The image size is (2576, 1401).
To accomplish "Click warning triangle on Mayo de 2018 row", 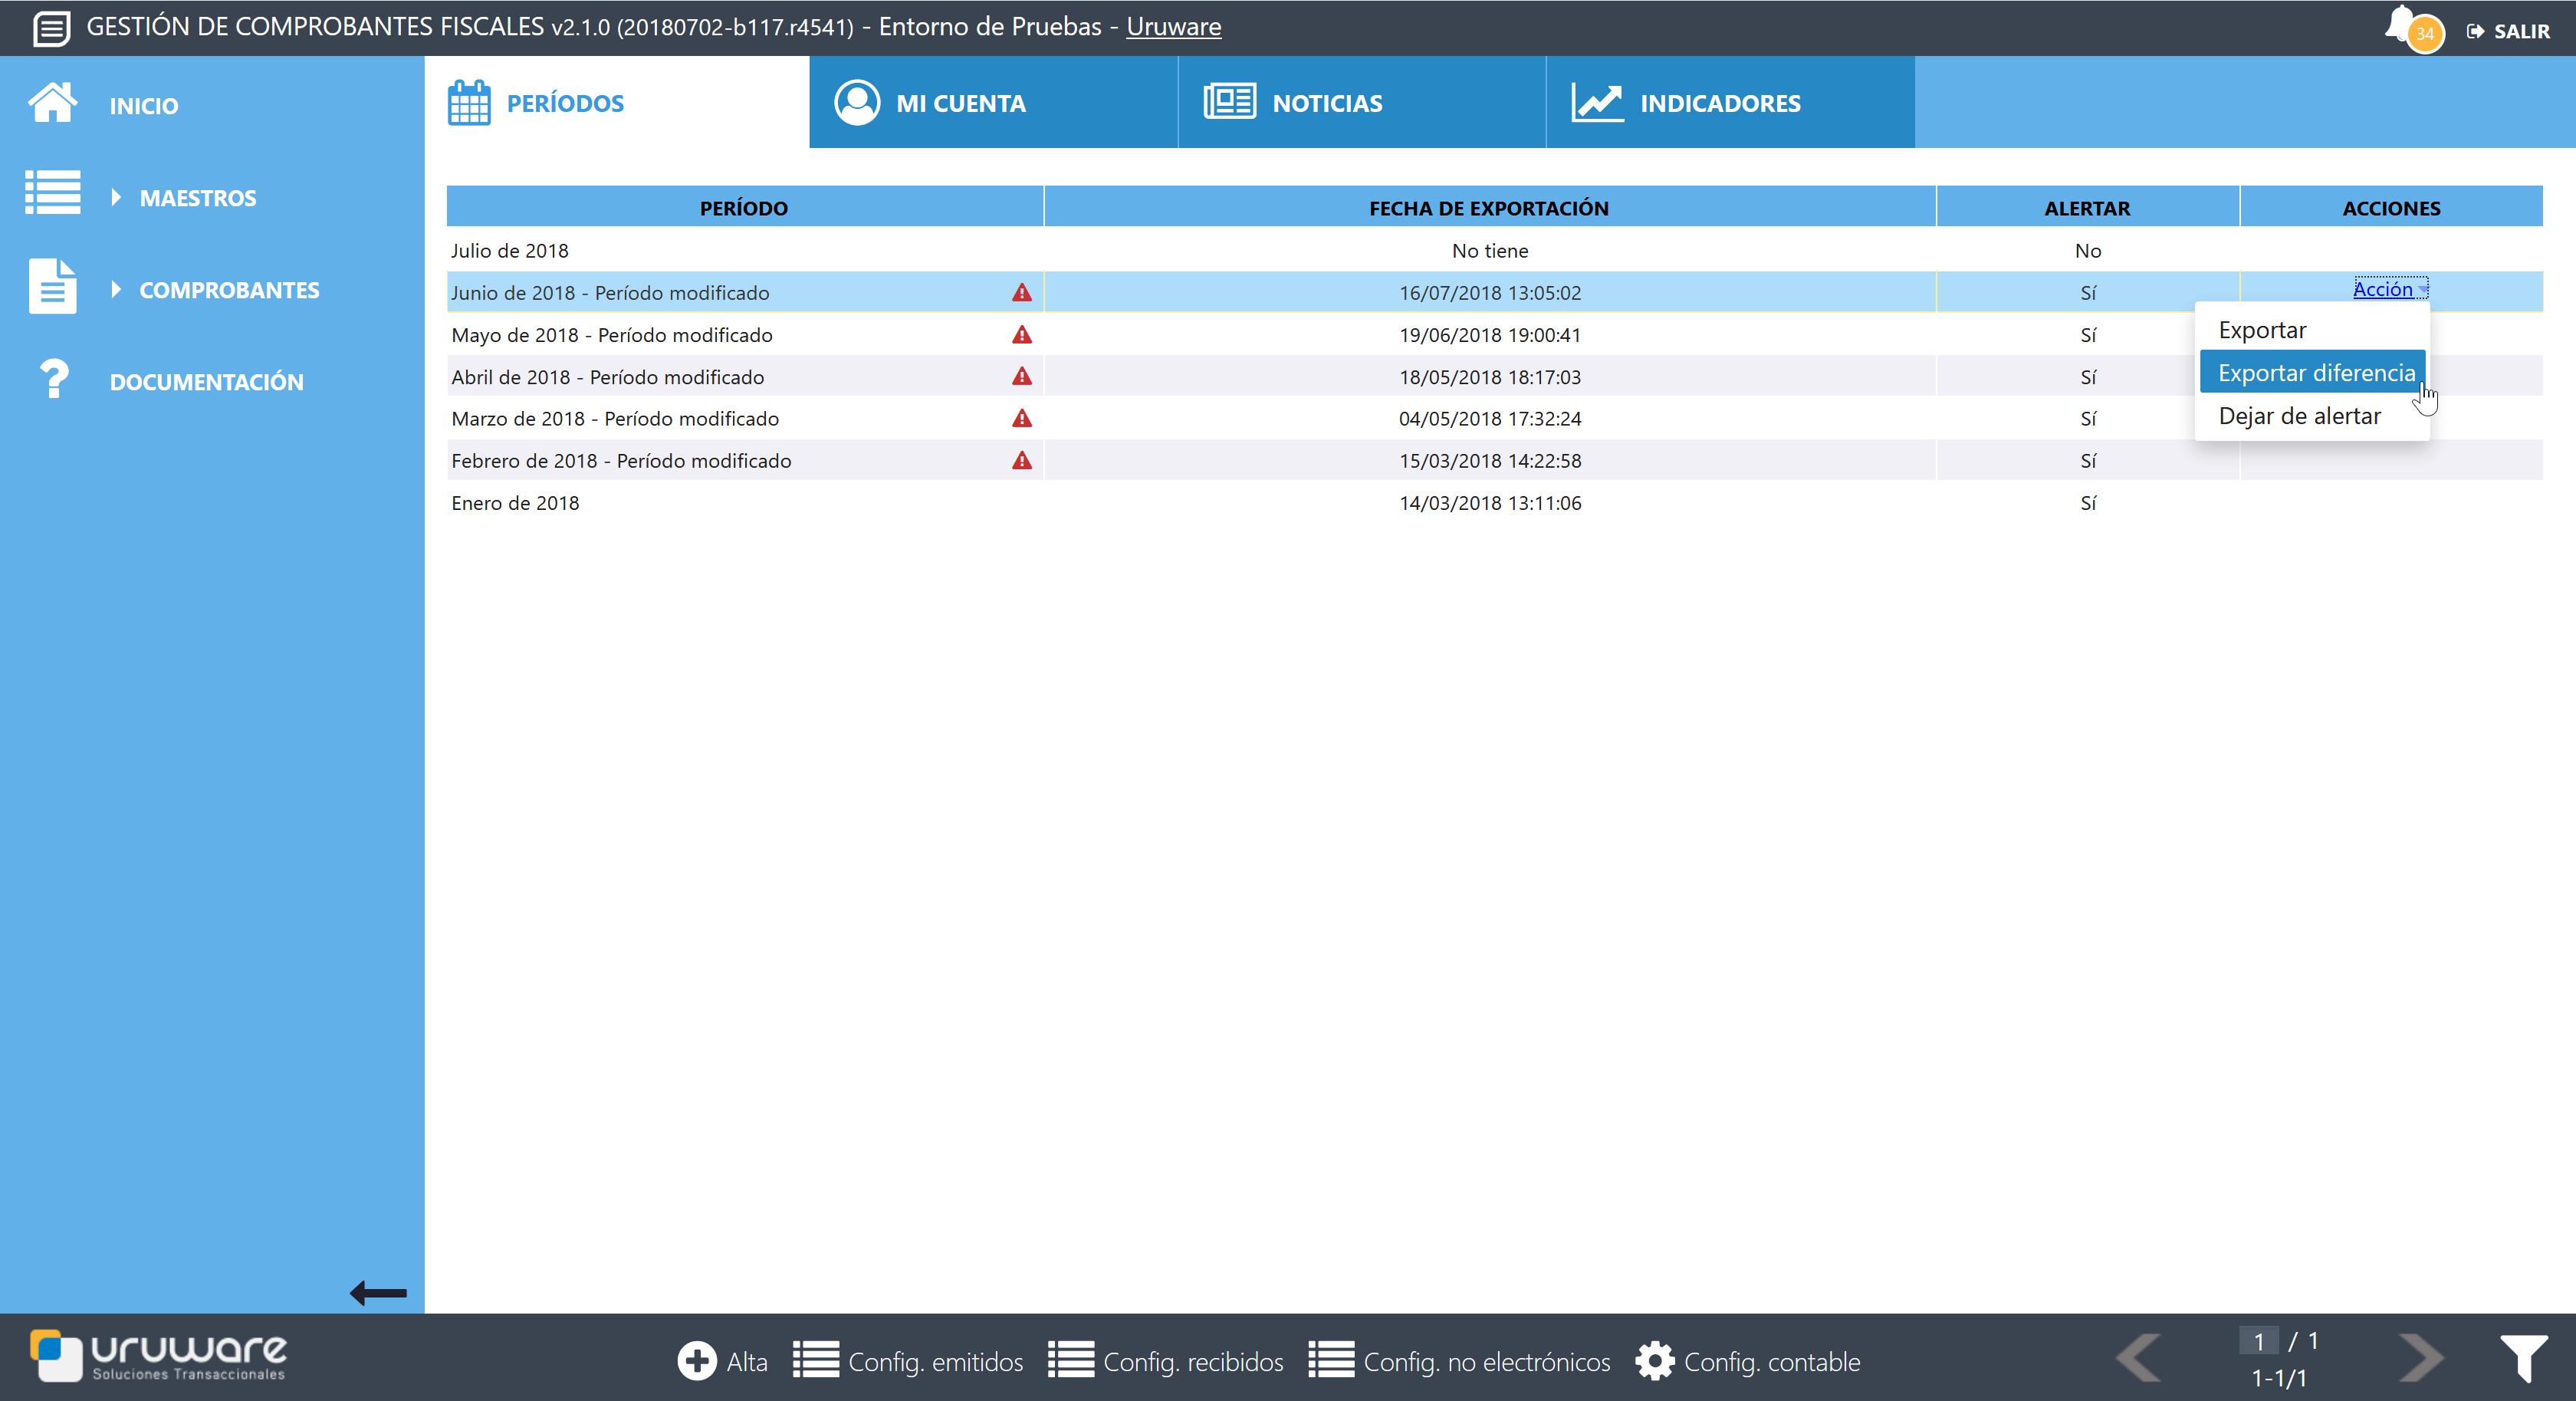I will pos(1021,335).
